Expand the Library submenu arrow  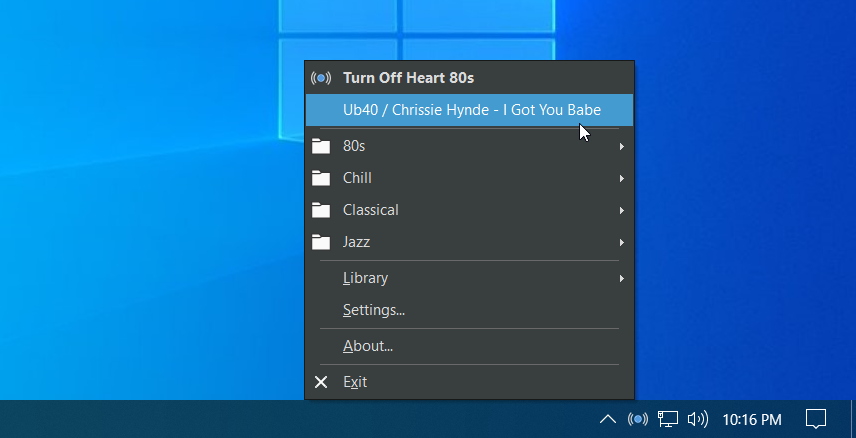click(x=621, y=279)
